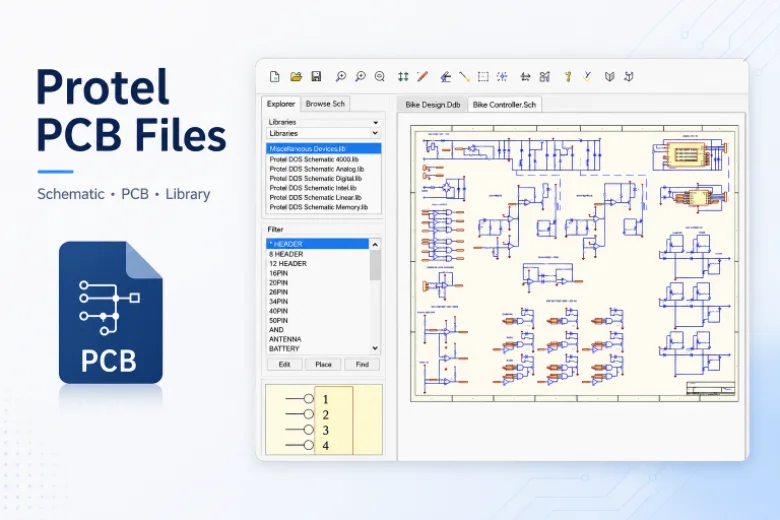Select 8 HEADER in component list
Image resolution: width=780 pixels, height=520 pixels.
(318, 254)
